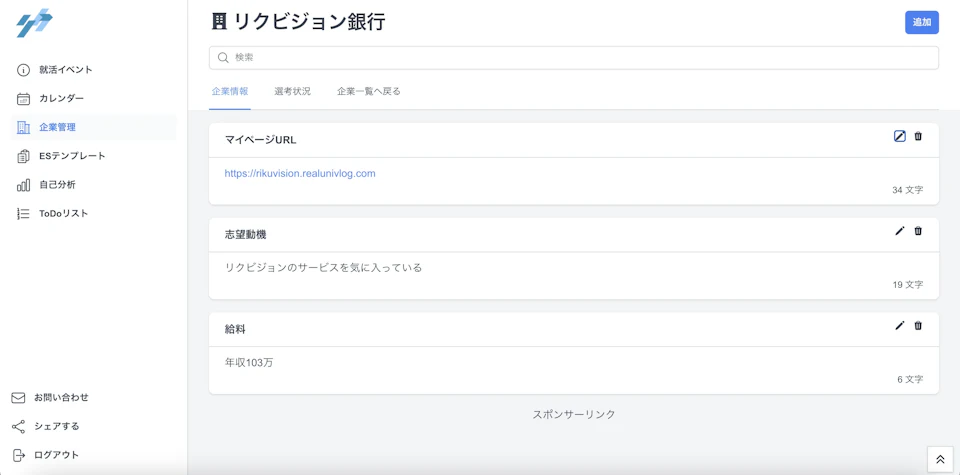The width and height of the screenshot is (960, 475).
Task: Click the text 年収103万
Action: tap(249, 362)
